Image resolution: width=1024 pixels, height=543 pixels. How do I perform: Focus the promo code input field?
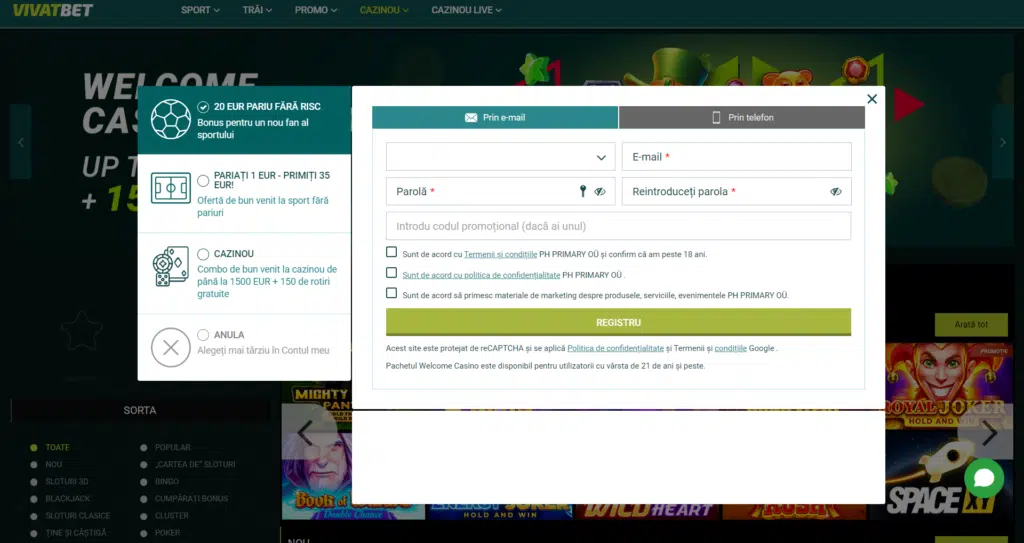618,226
